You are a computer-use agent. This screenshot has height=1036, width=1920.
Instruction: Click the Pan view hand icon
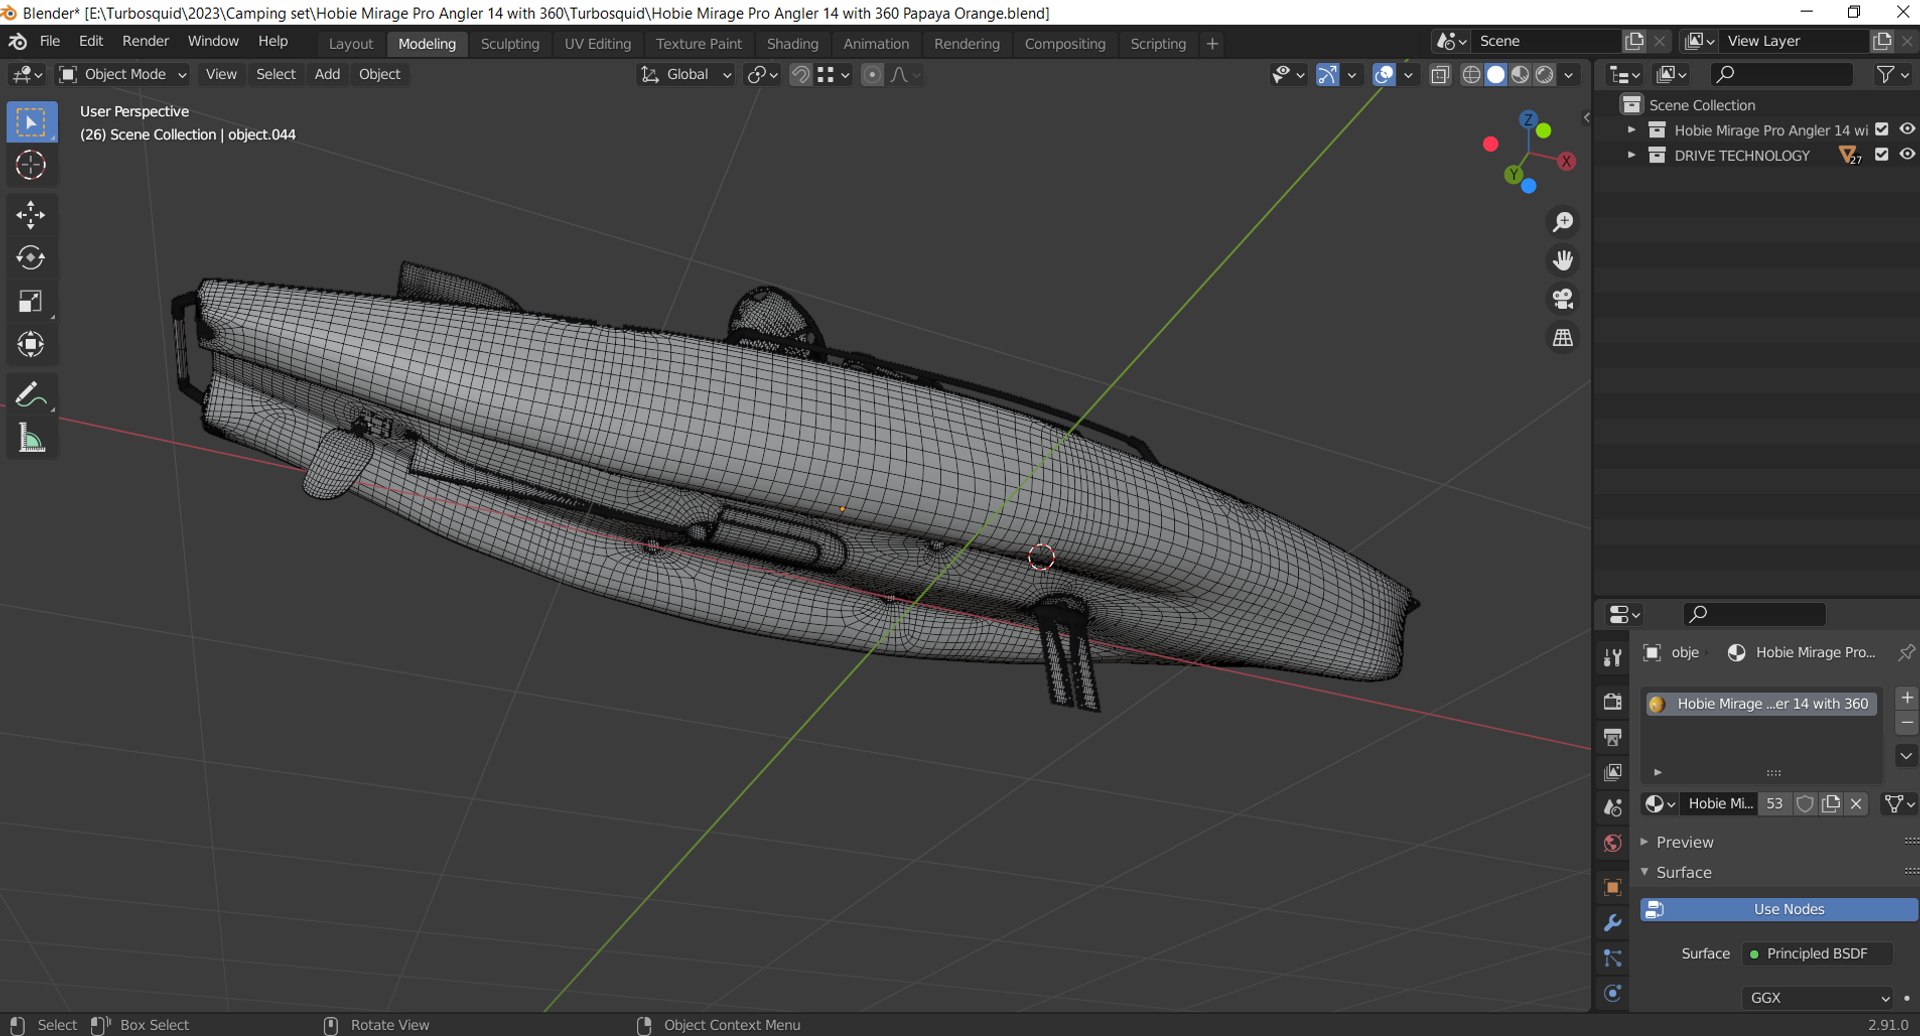click(1562, 260)
